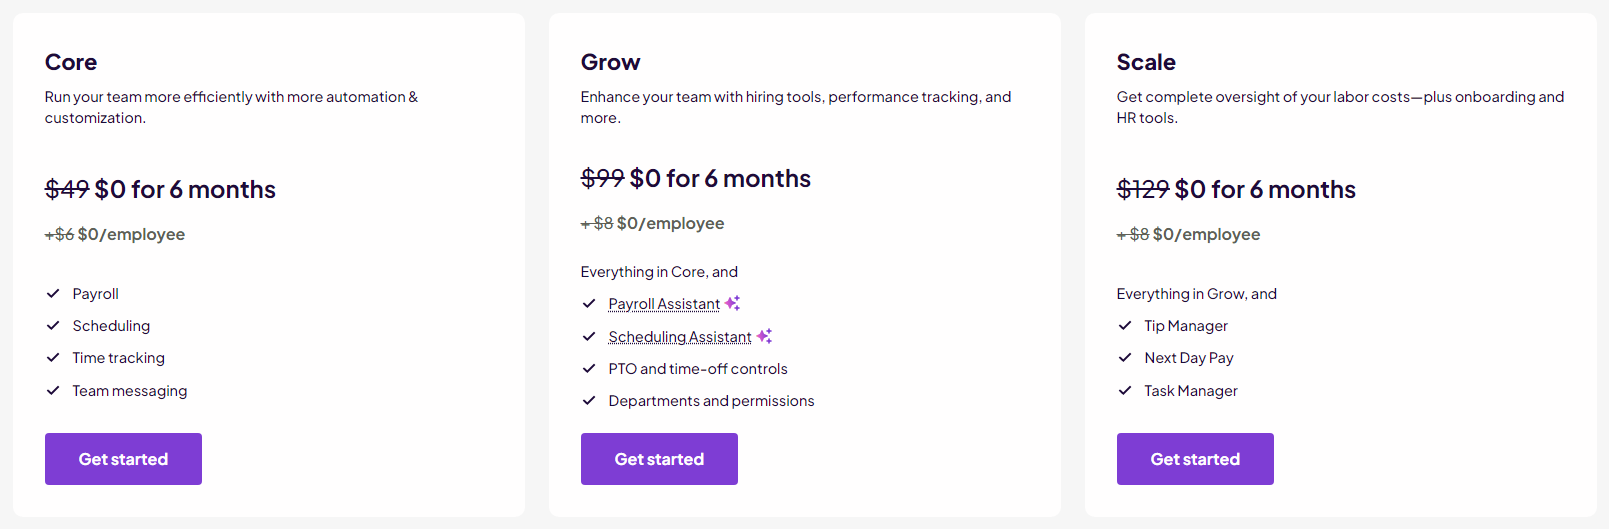Click the checkmark beside Team messaging

(x=53, y=391)
